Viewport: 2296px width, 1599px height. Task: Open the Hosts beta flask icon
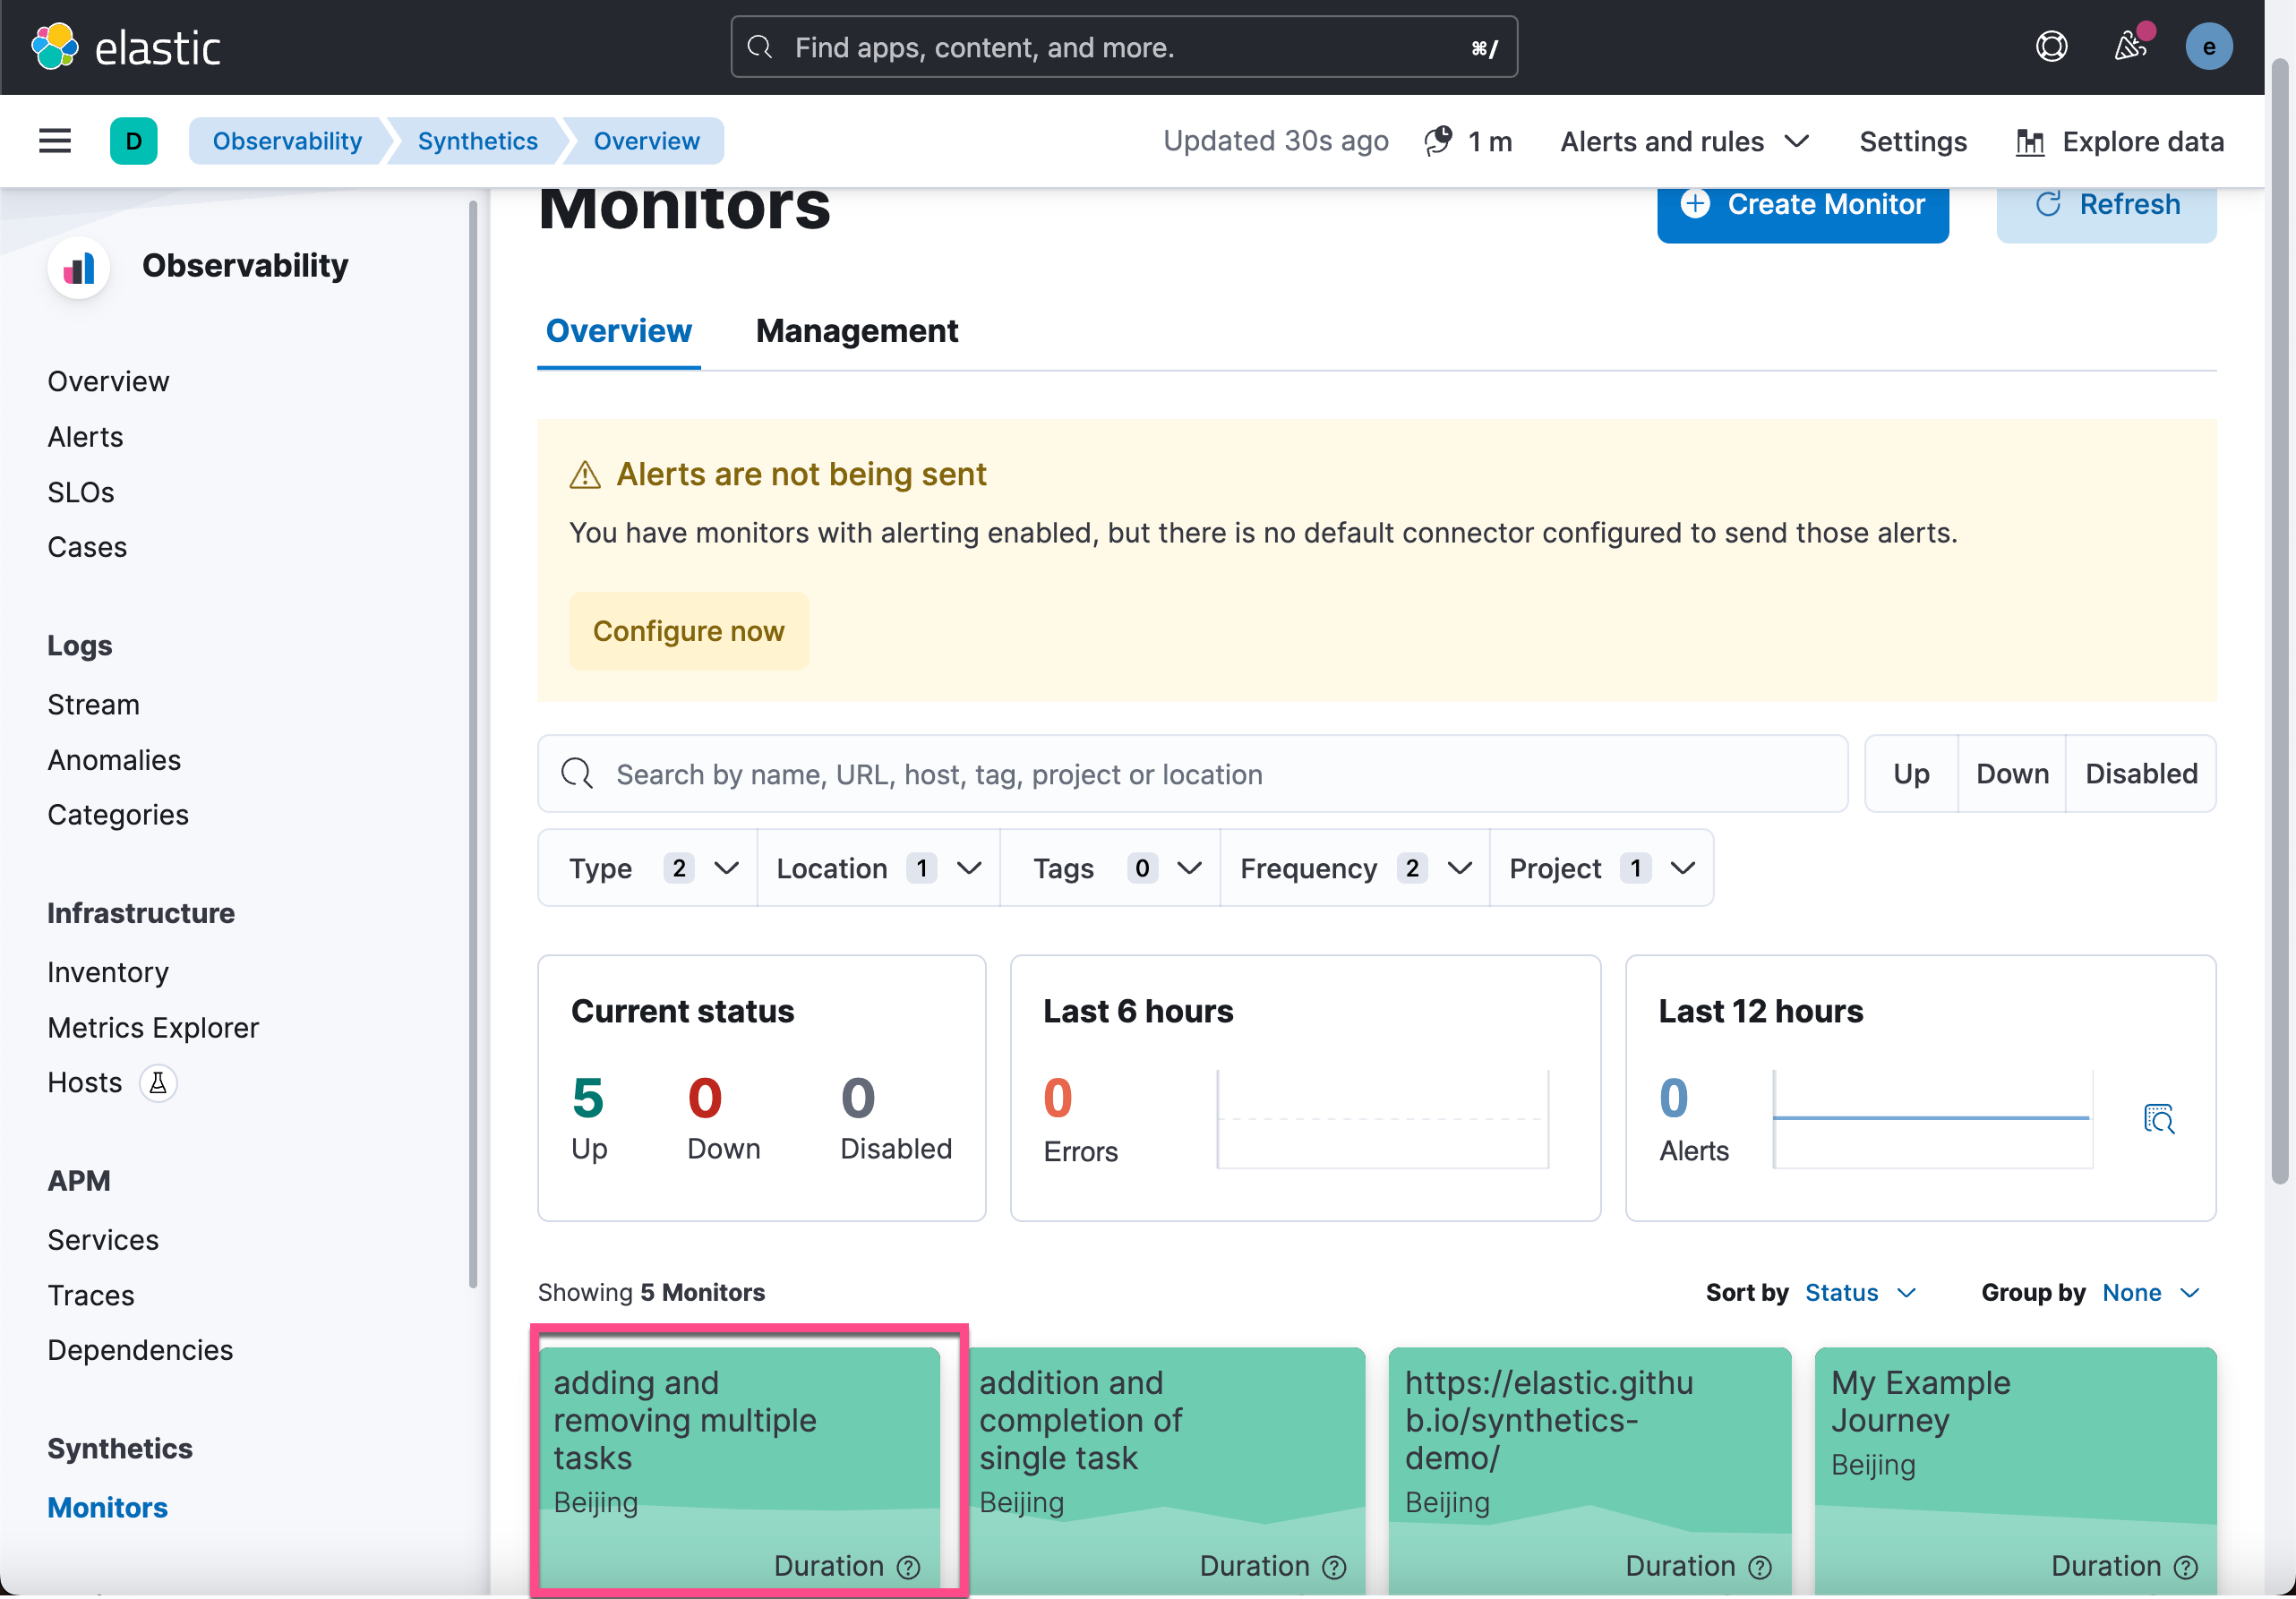158,1083
